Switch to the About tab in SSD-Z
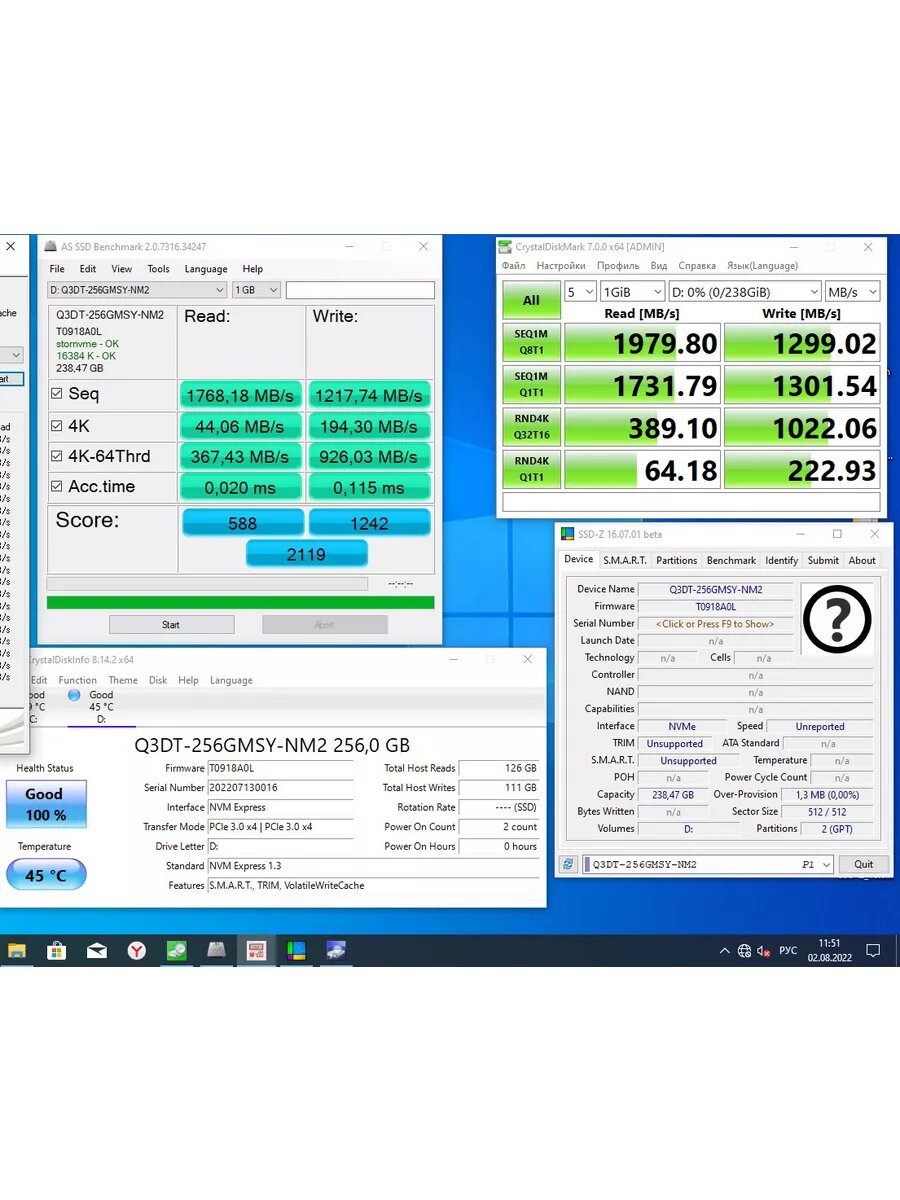900x1200 pixels. (x=862, y=560)
